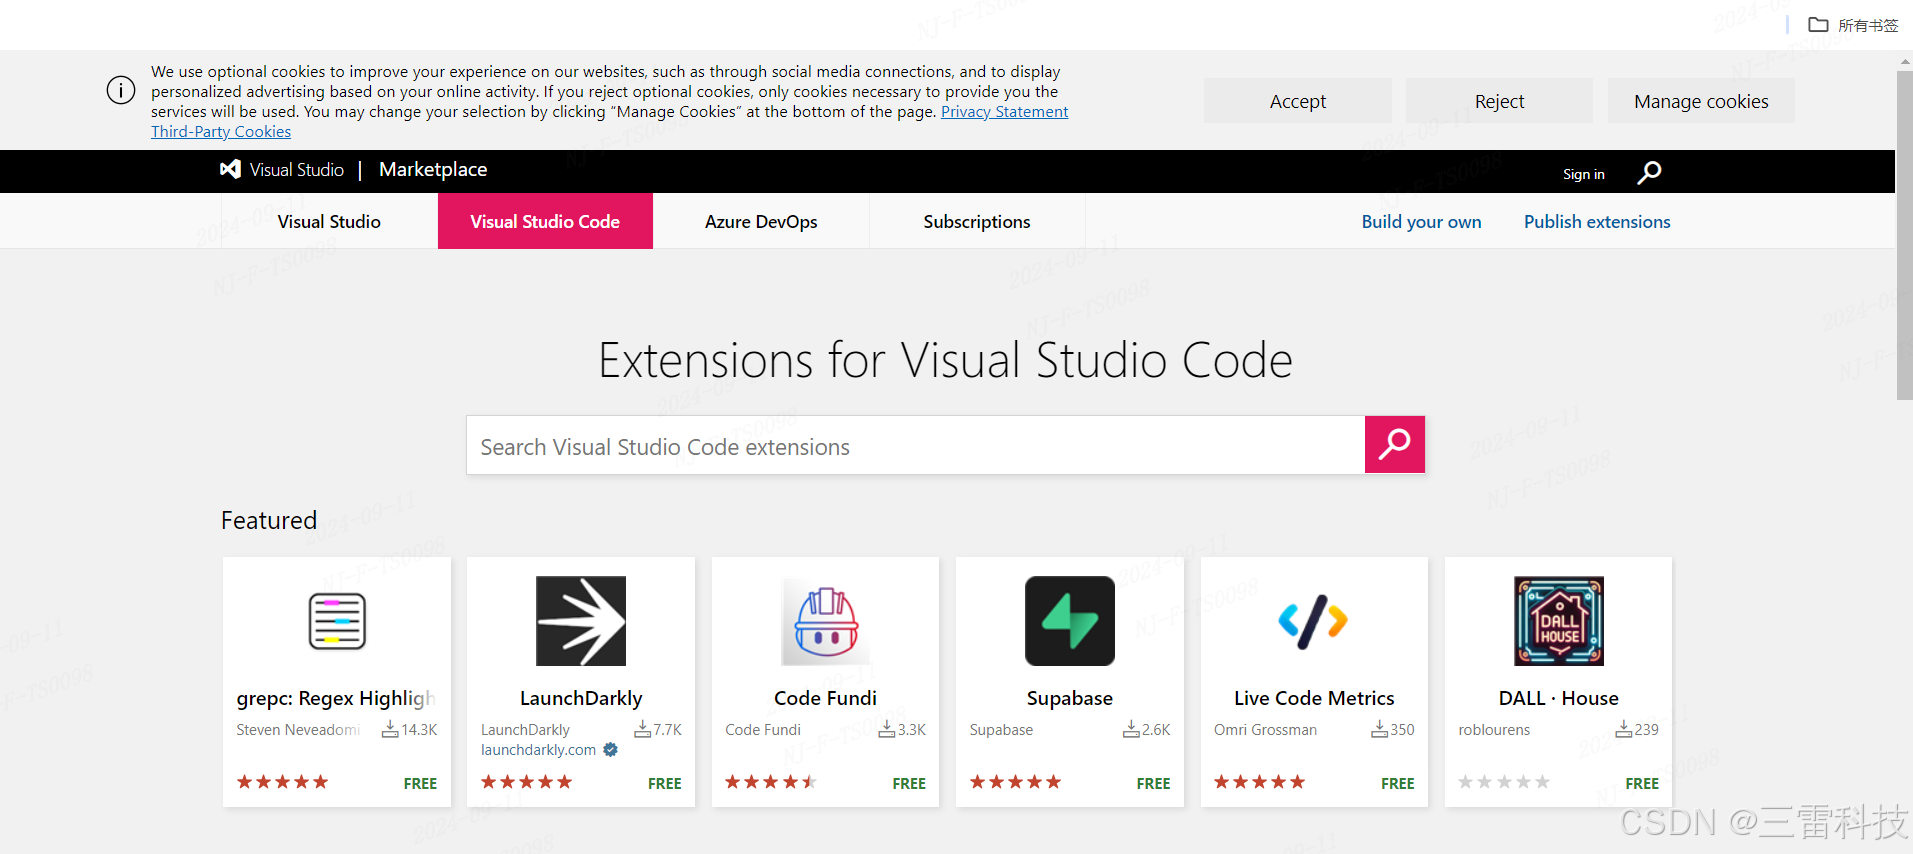The width and height of the screenshot is (1913, 854).
Task: Click the FREE label on Supabase card
Action: coord(1153,783)
